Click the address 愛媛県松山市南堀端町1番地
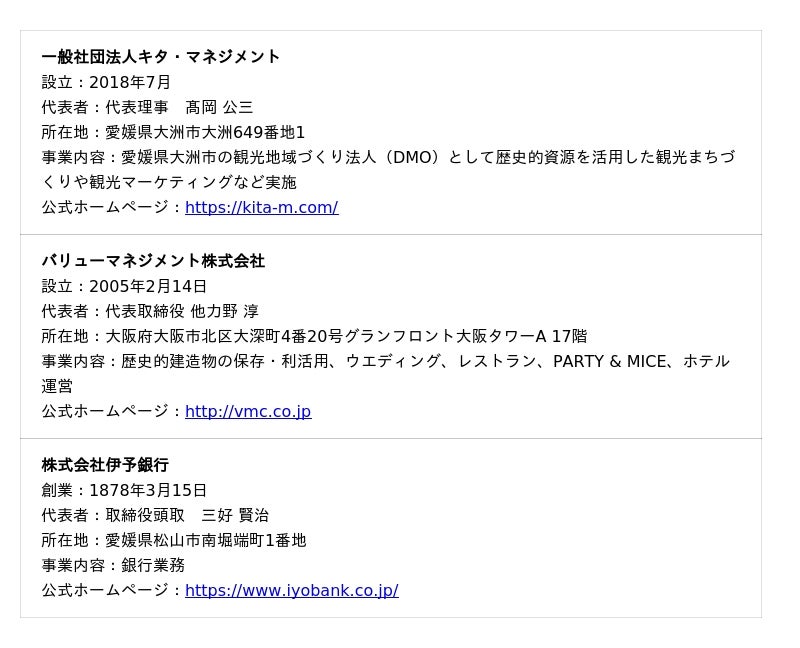 (205, 540)
